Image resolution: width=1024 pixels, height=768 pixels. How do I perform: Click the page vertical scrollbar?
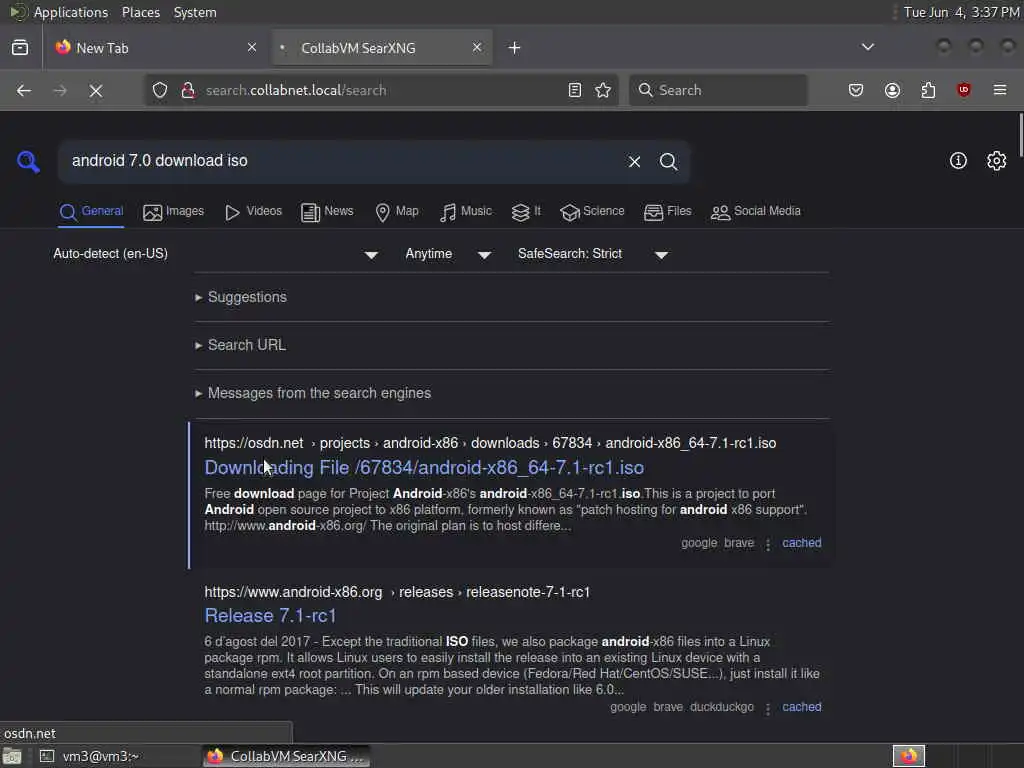click(1019, 133)
